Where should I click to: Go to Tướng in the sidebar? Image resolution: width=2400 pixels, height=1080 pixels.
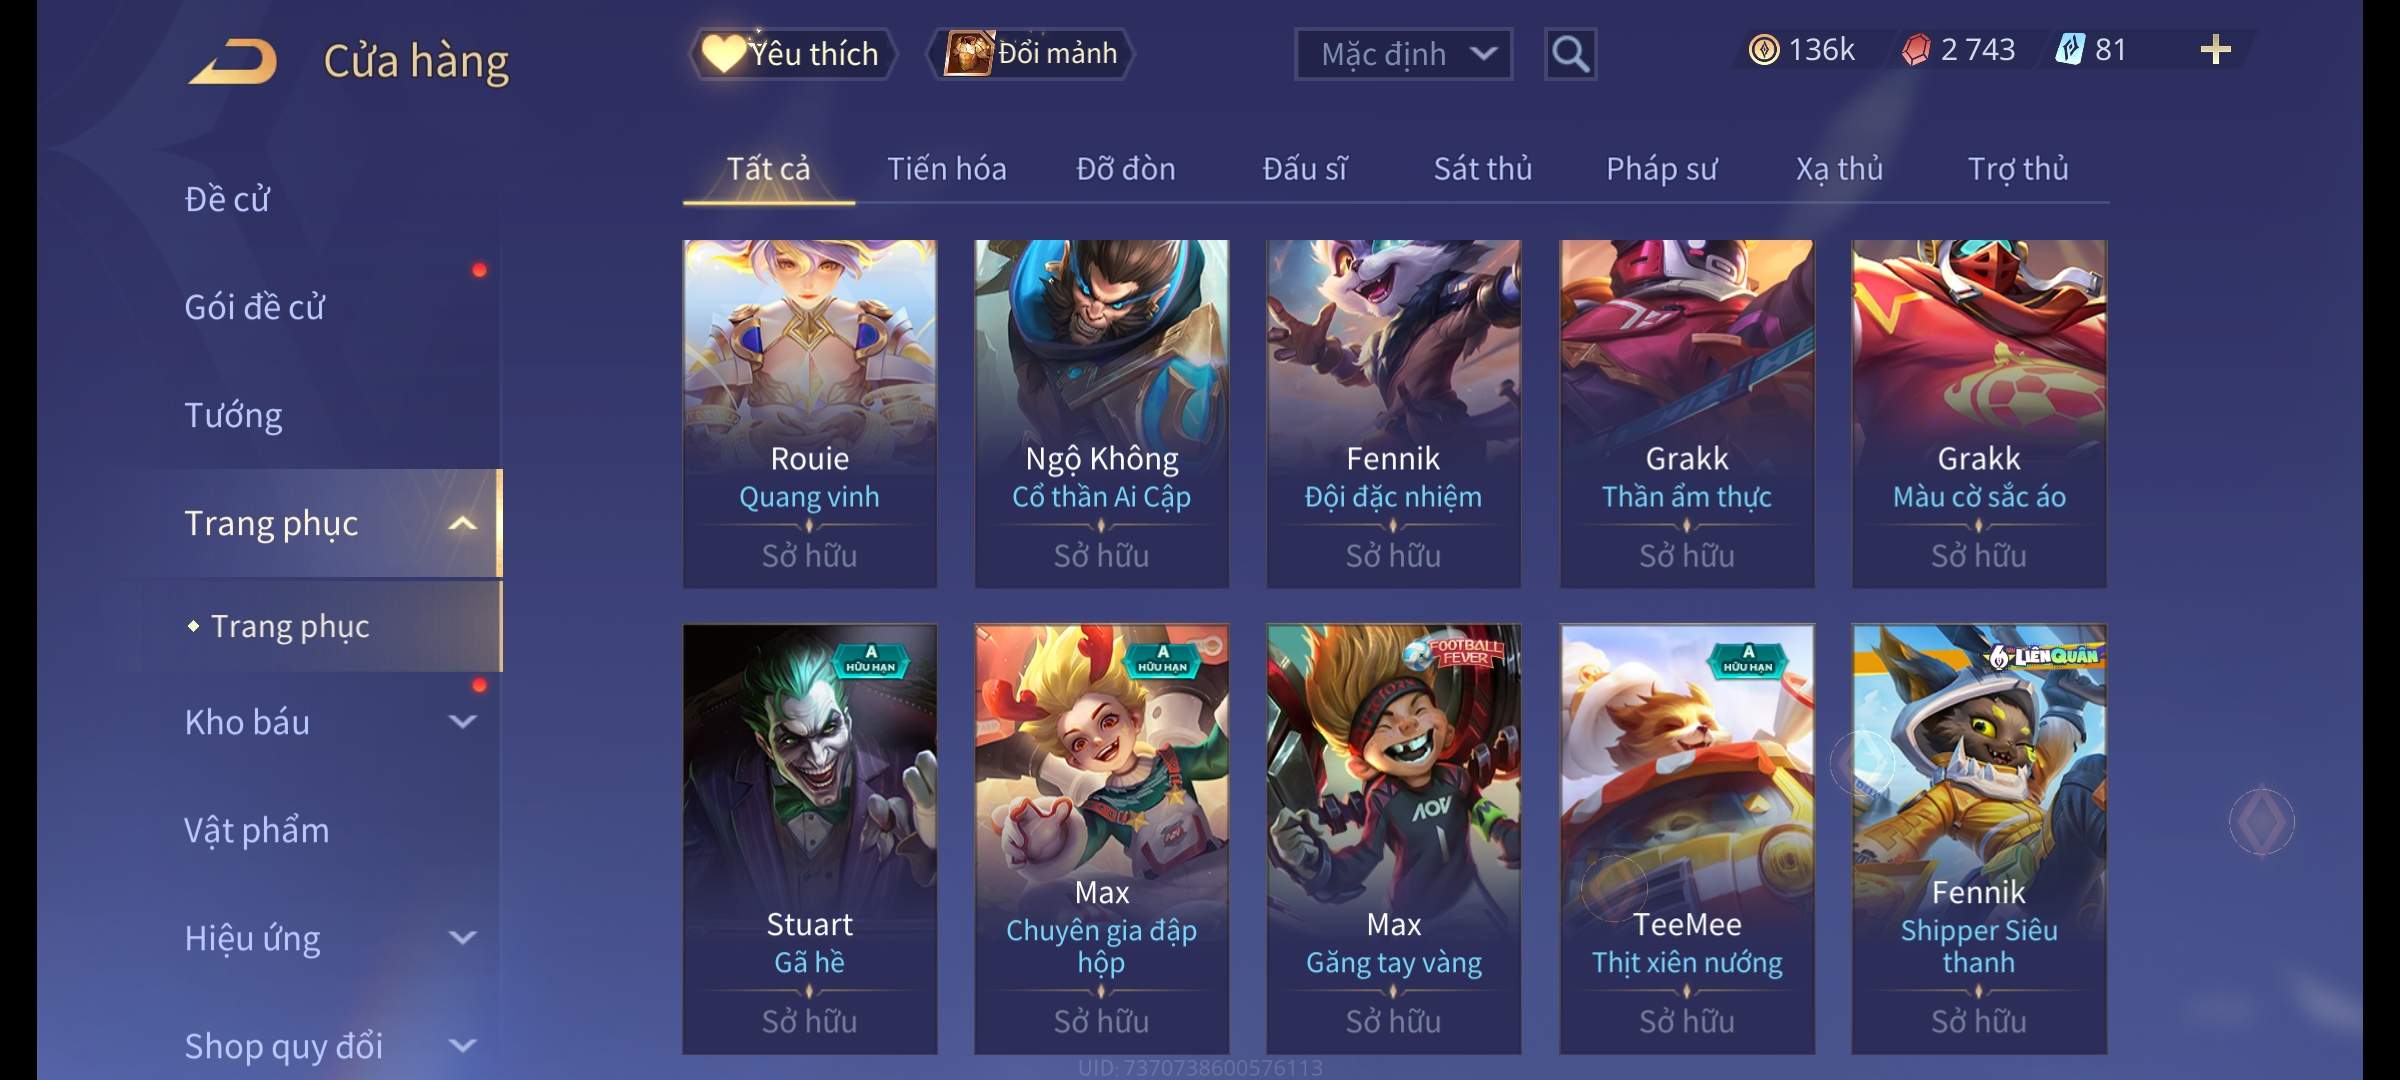[x=233, y=415]
